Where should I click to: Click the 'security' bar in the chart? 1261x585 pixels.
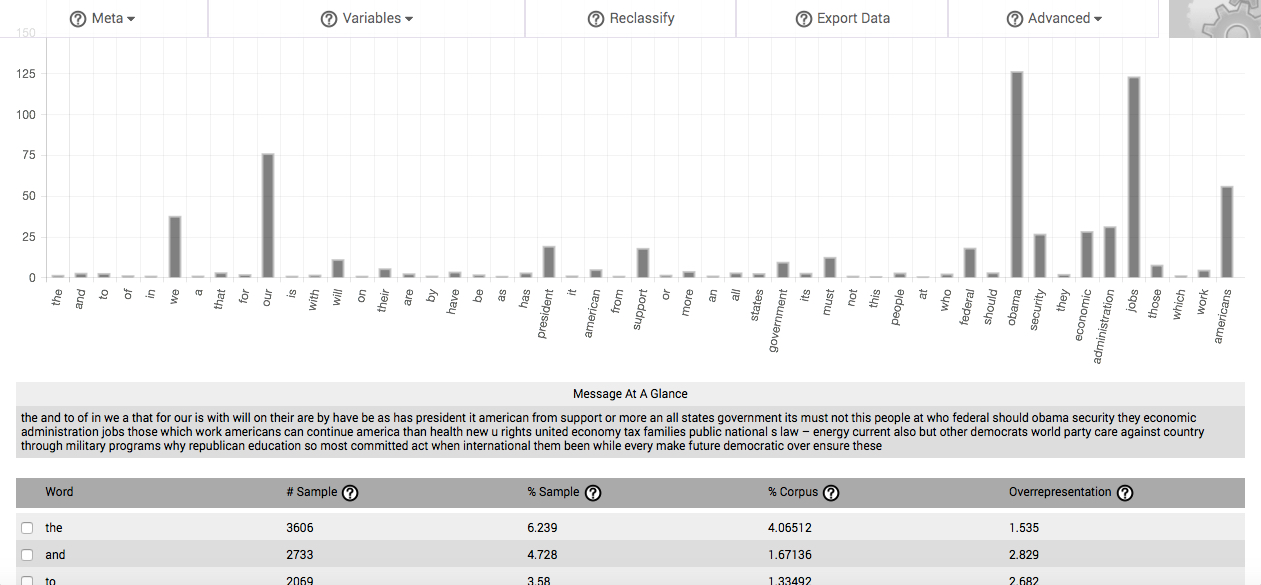coord(1040,256)
